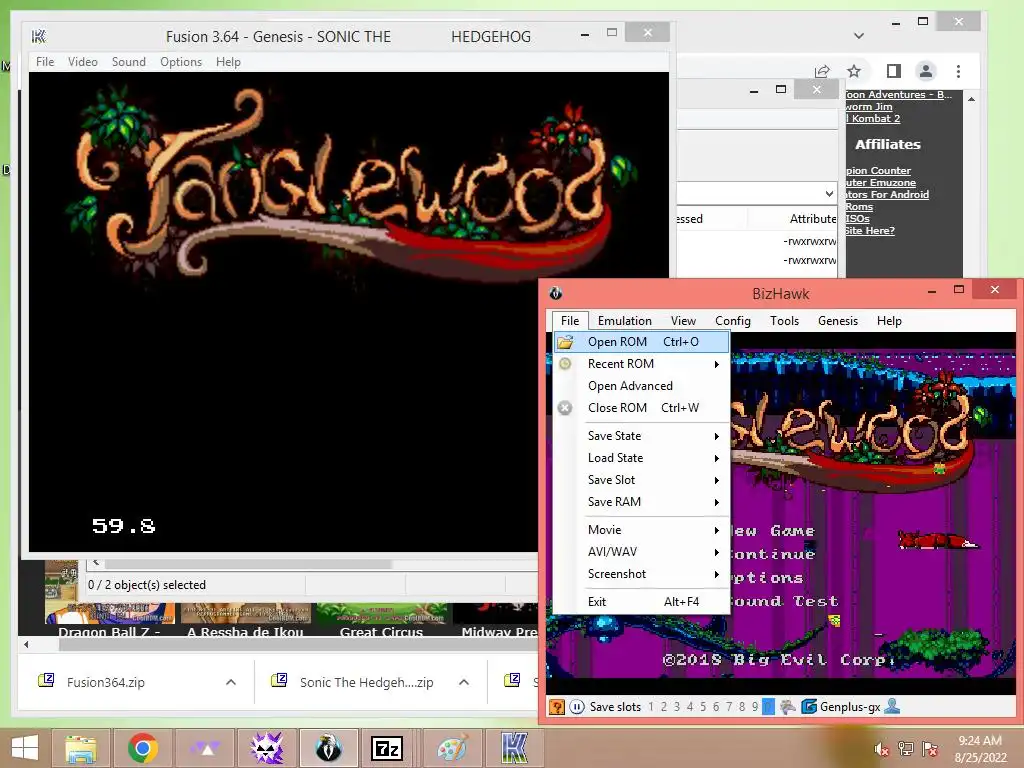Select BizHawk save slot 6
Image resolution: width=1024 pixels, height=768 pixels.
[x=716, y=707]
